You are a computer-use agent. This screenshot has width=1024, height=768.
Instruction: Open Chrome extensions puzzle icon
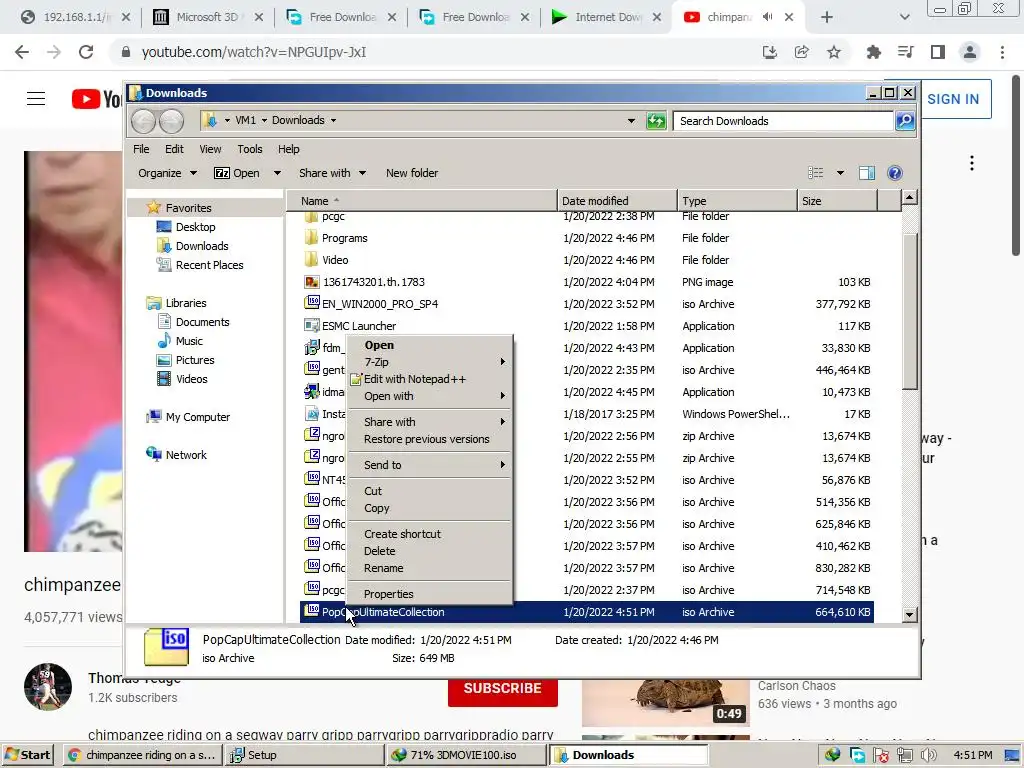coord(873,52)
